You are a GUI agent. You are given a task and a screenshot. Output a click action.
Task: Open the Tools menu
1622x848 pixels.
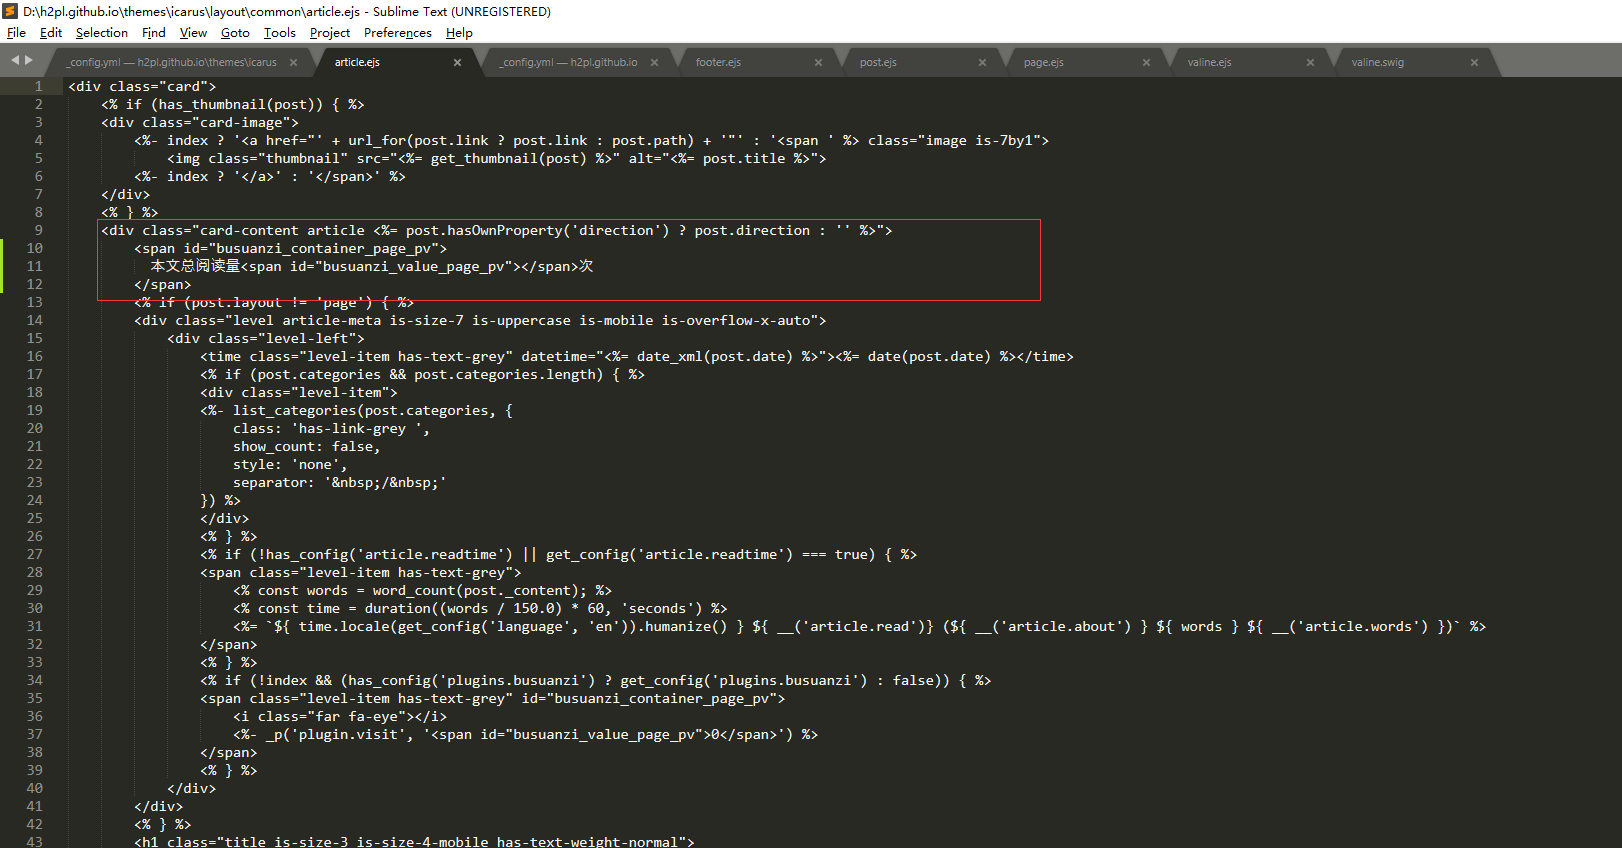[x=279, y=33]
